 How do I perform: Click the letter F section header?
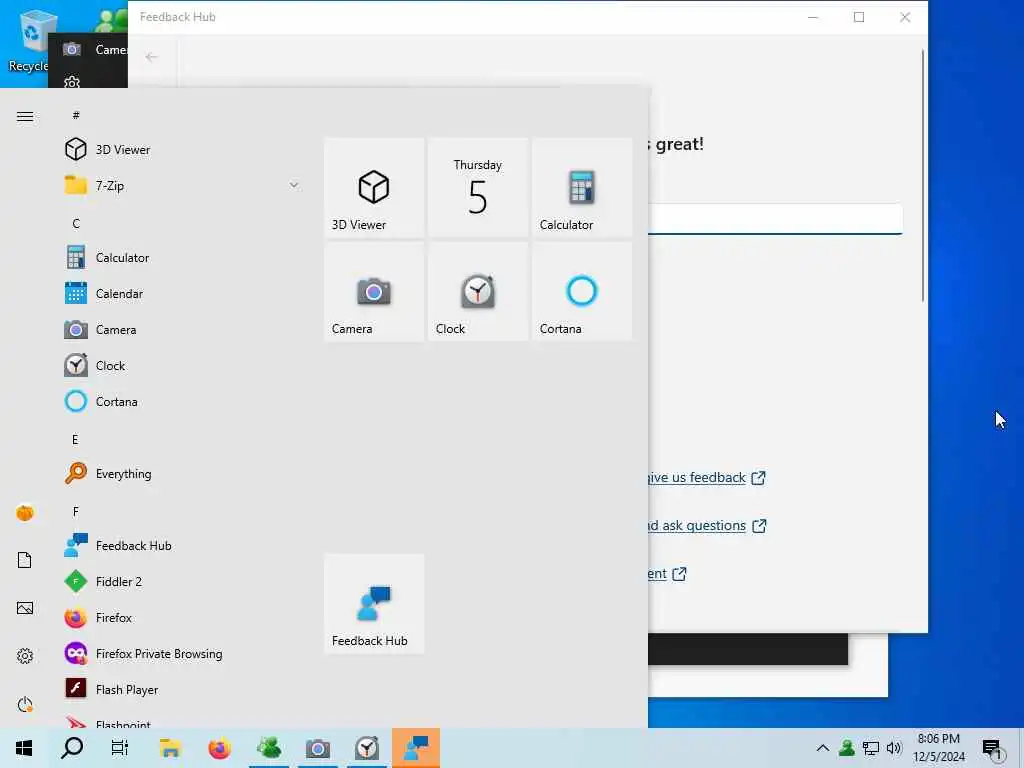tap(76, 511)
